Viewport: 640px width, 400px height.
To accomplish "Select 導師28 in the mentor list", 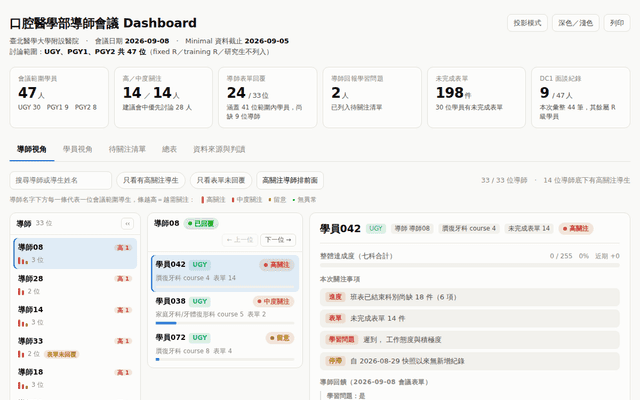I will (75, 284).
